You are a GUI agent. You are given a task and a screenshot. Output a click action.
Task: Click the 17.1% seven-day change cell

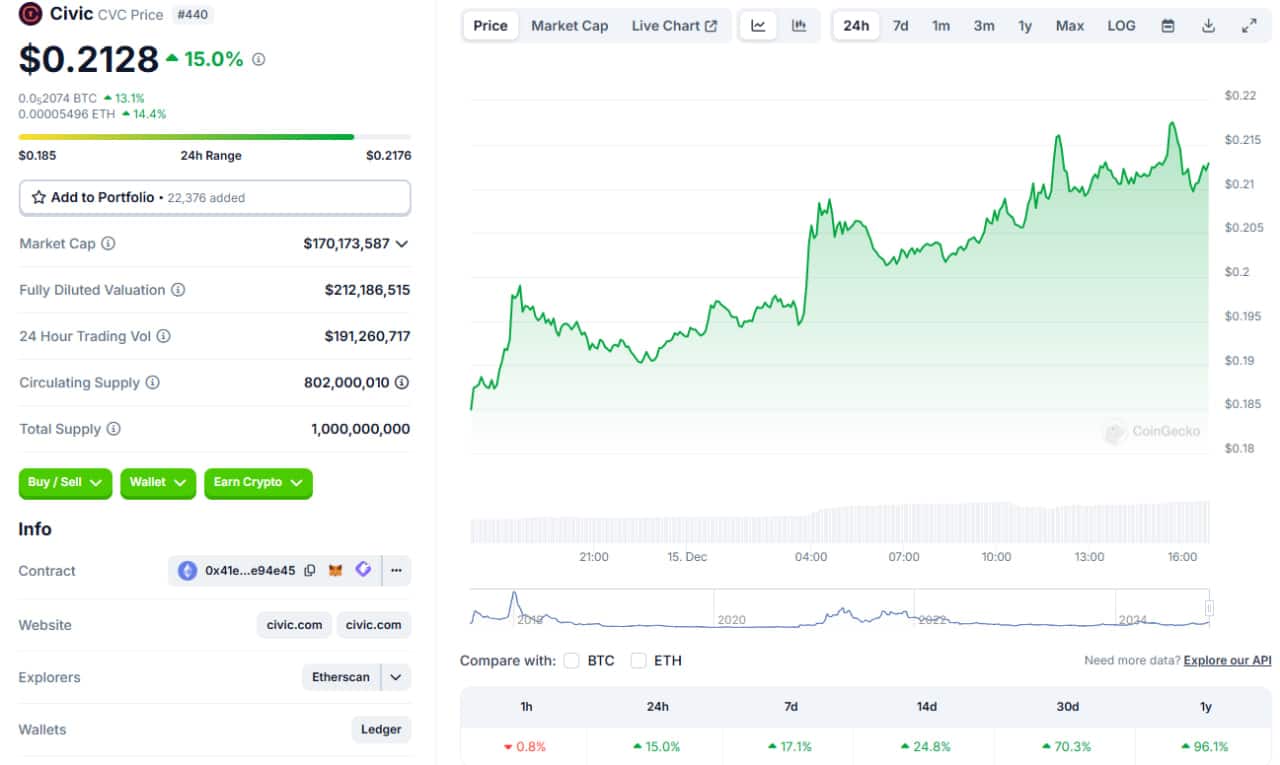click(x=789, y=746)
